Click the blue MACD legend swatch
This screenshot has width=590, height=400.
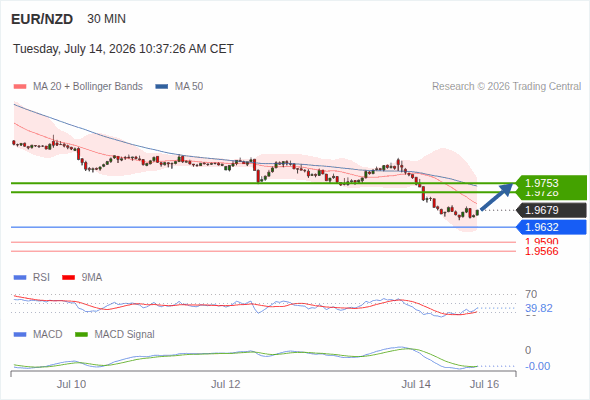[x=20, y=335]
